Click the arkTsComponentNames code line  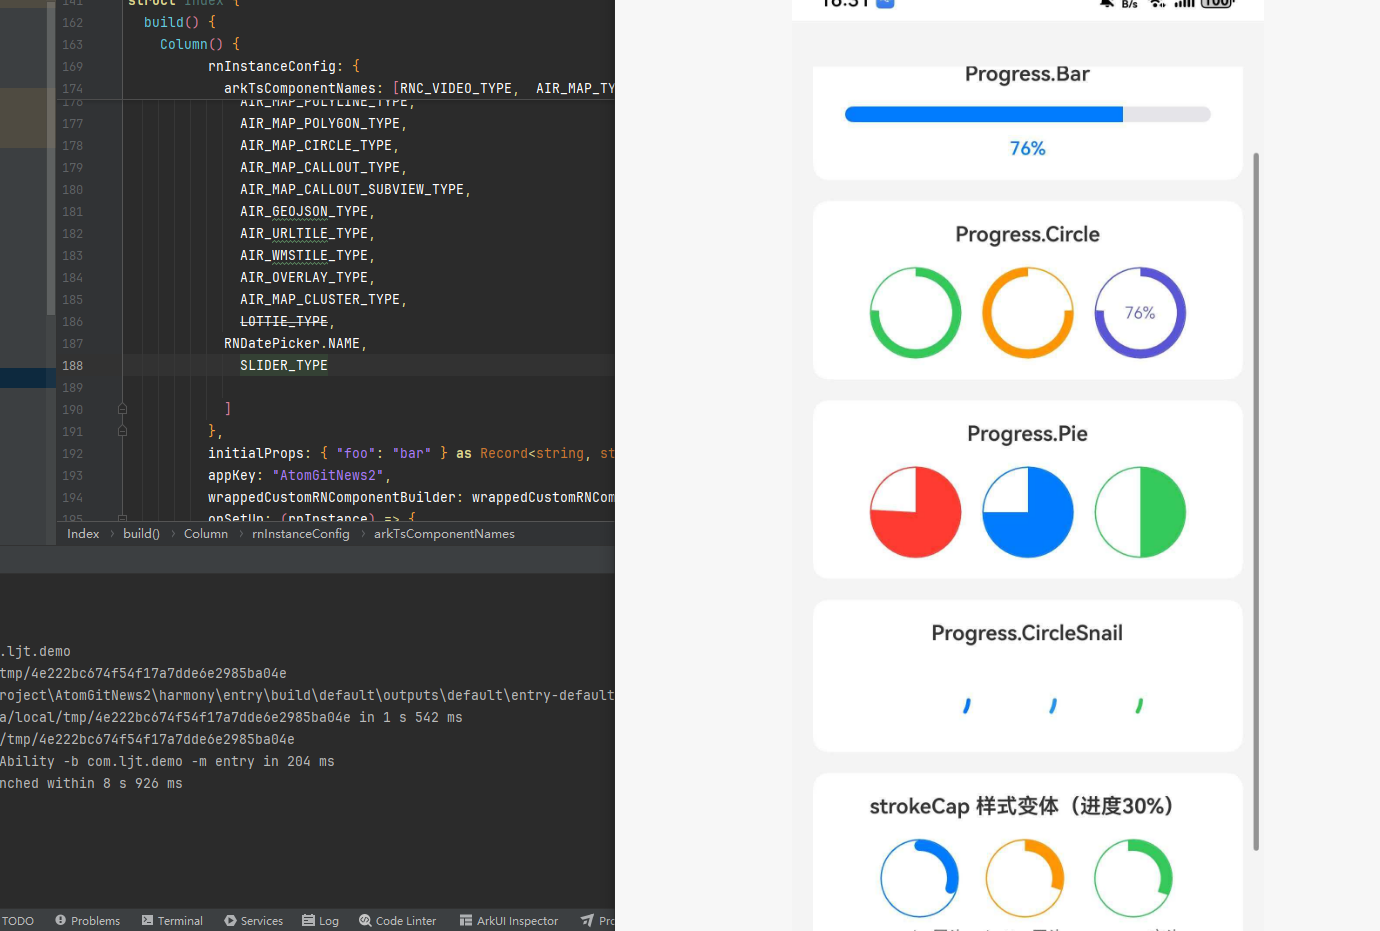[x=419, y=88]
